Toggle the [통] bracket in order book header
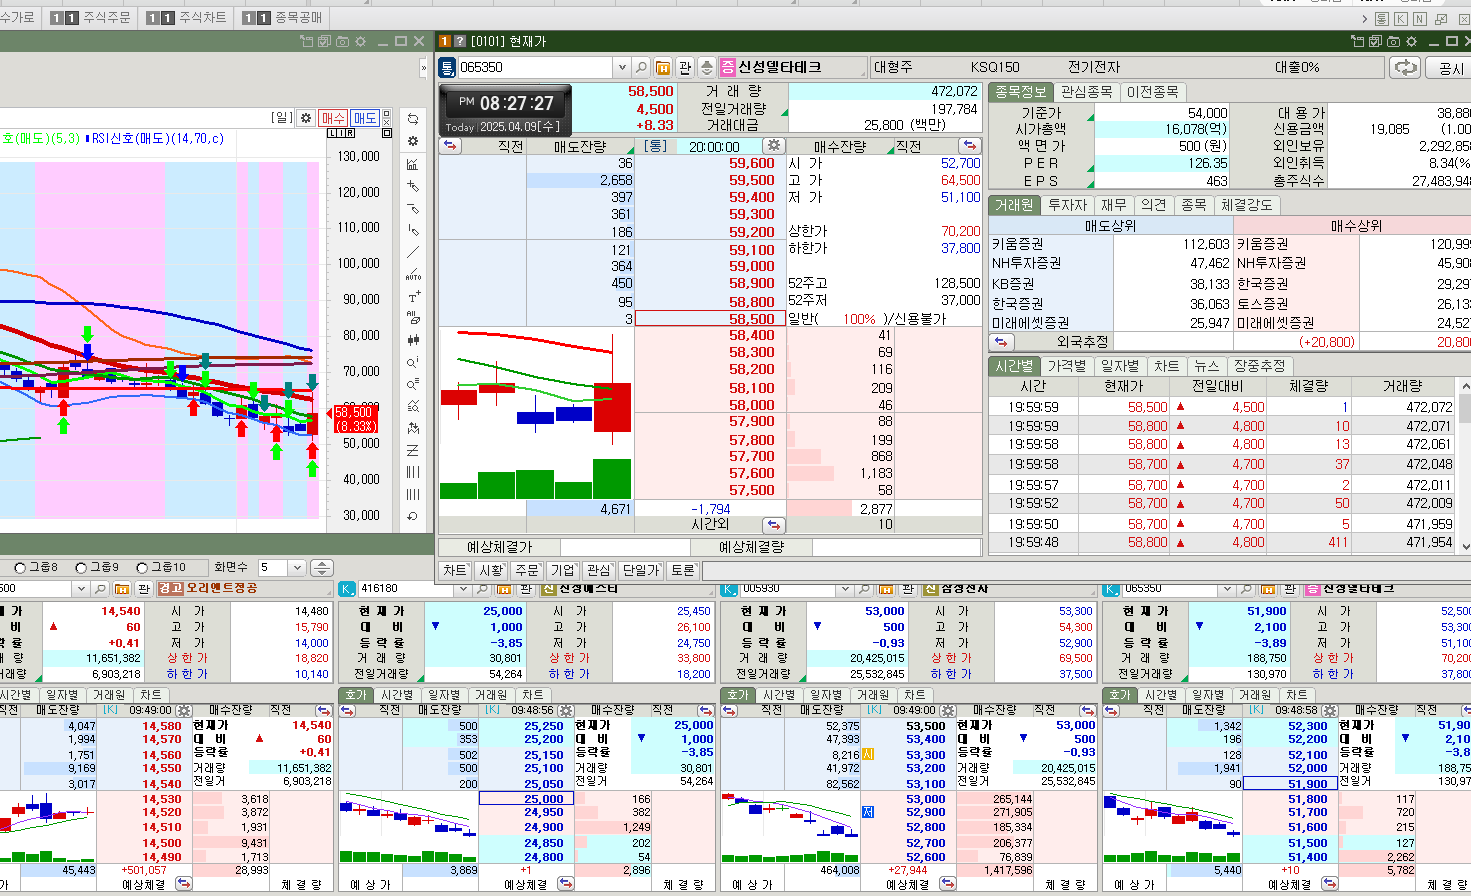1471x896 pixels. [x=655, y=146]
